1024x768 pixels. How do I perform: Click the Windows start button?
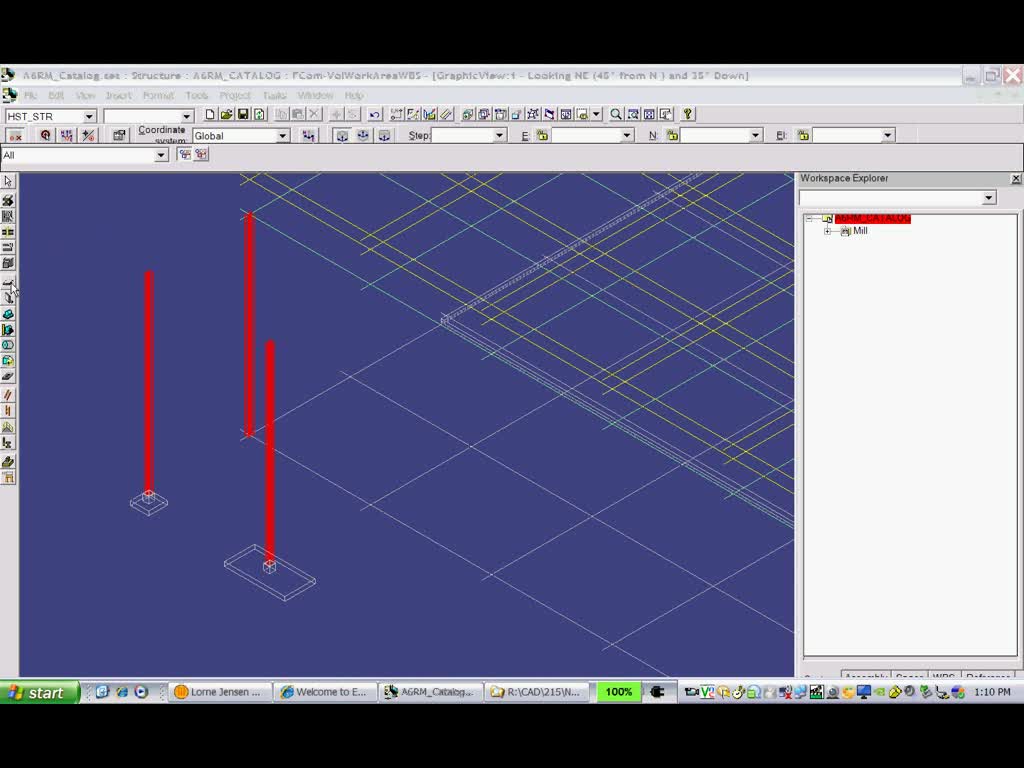coord(40,692)
